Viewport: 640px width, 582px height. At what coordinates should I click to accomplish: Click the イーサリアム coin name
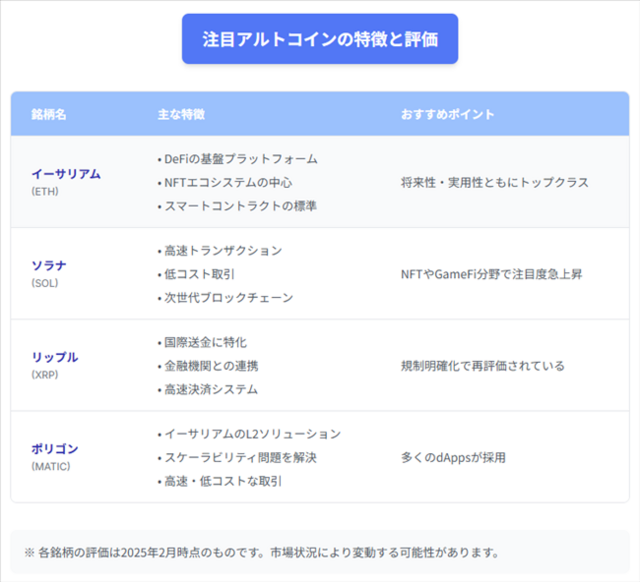tap(66, 174)
